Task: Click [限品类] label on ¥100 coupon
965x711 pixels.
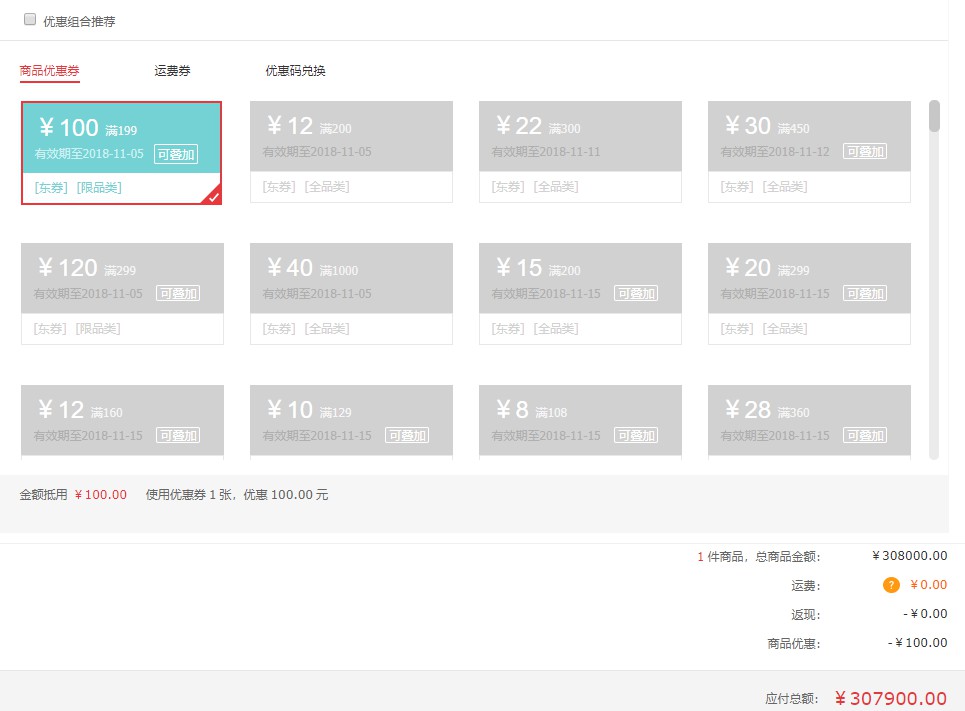Action: [99, 187]
